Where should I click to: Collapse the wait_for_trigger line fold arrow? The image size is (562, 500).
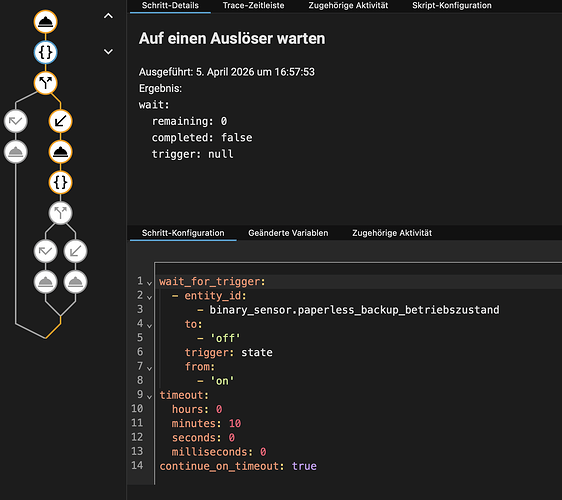[149, 283]
